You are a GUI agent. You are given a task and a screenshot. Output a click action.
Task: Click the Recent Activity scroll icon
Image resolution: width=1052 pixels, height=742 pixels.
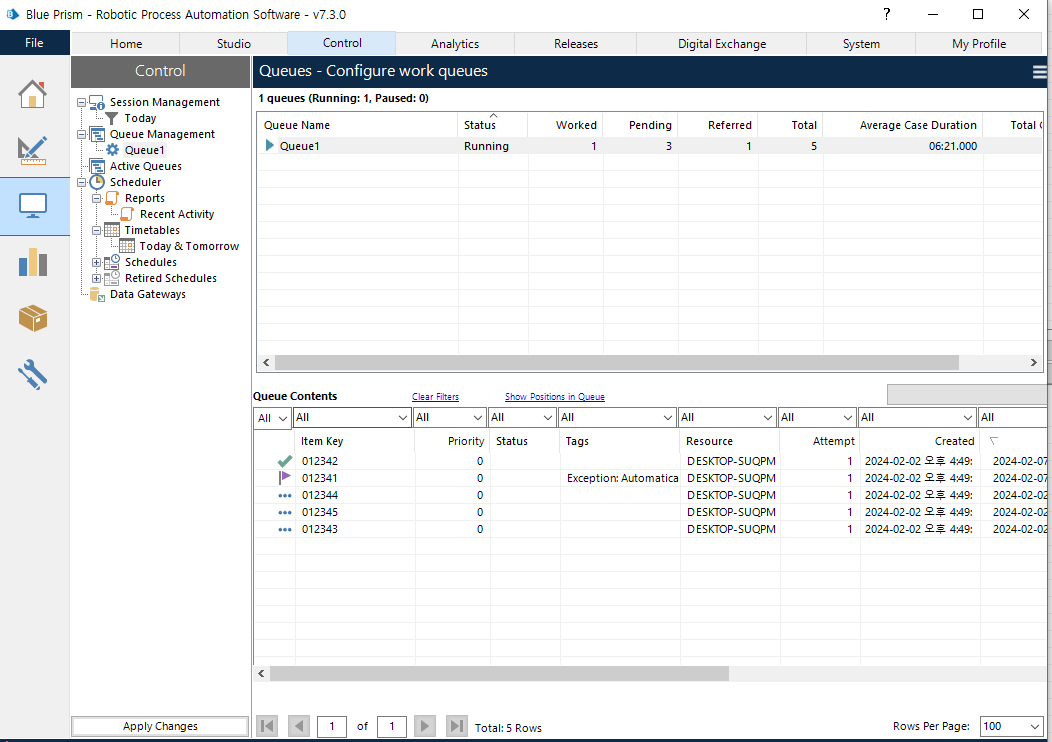(127, 214)
